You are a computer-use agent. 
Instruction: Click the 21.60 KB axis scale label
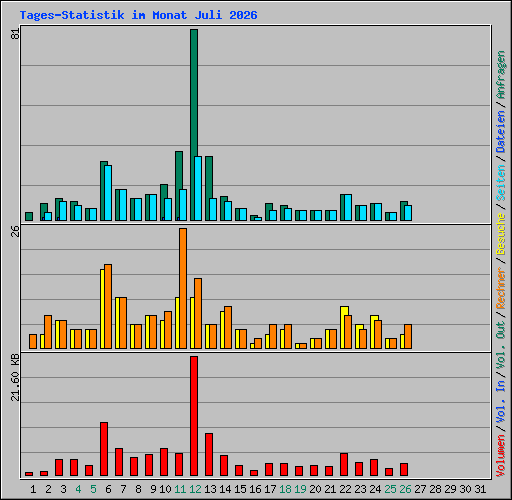[15, 378]
